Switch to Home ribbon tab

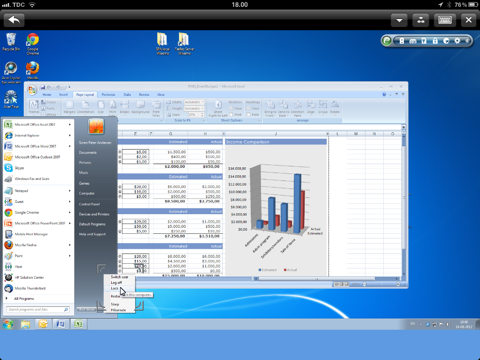coord(47,95)
